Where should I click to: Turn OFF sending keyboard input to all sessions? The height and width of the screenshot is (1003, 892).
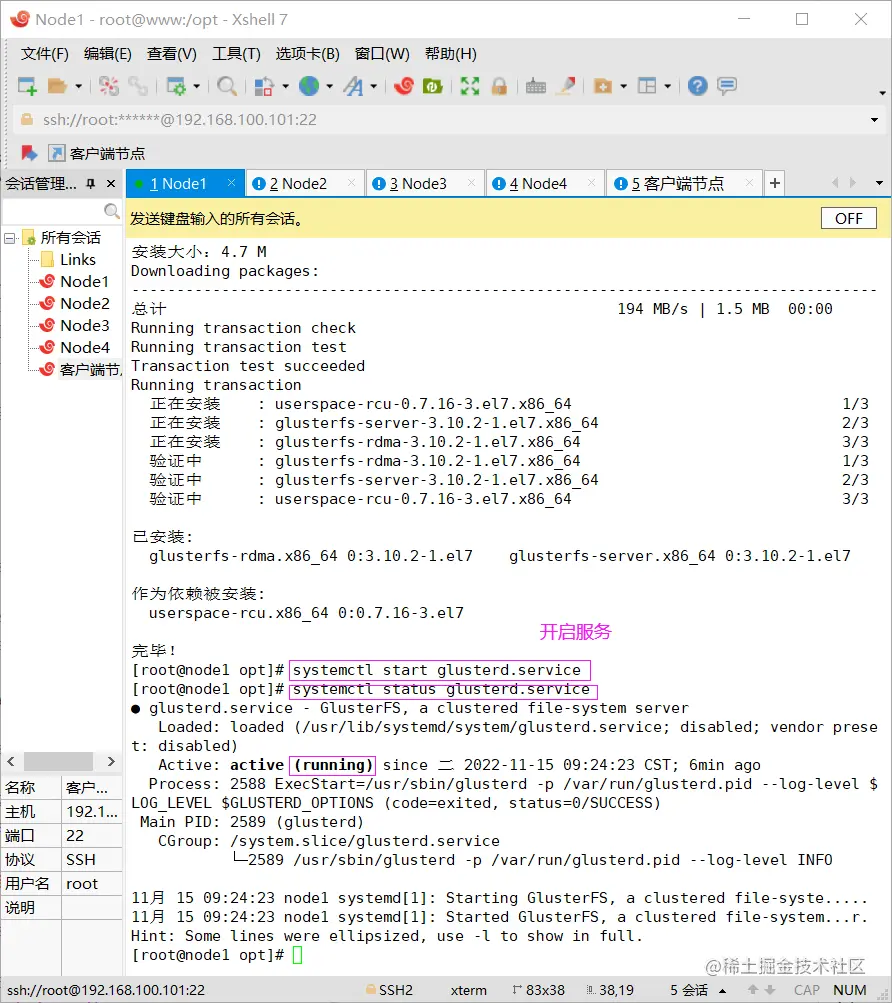(x=848, y=219)
